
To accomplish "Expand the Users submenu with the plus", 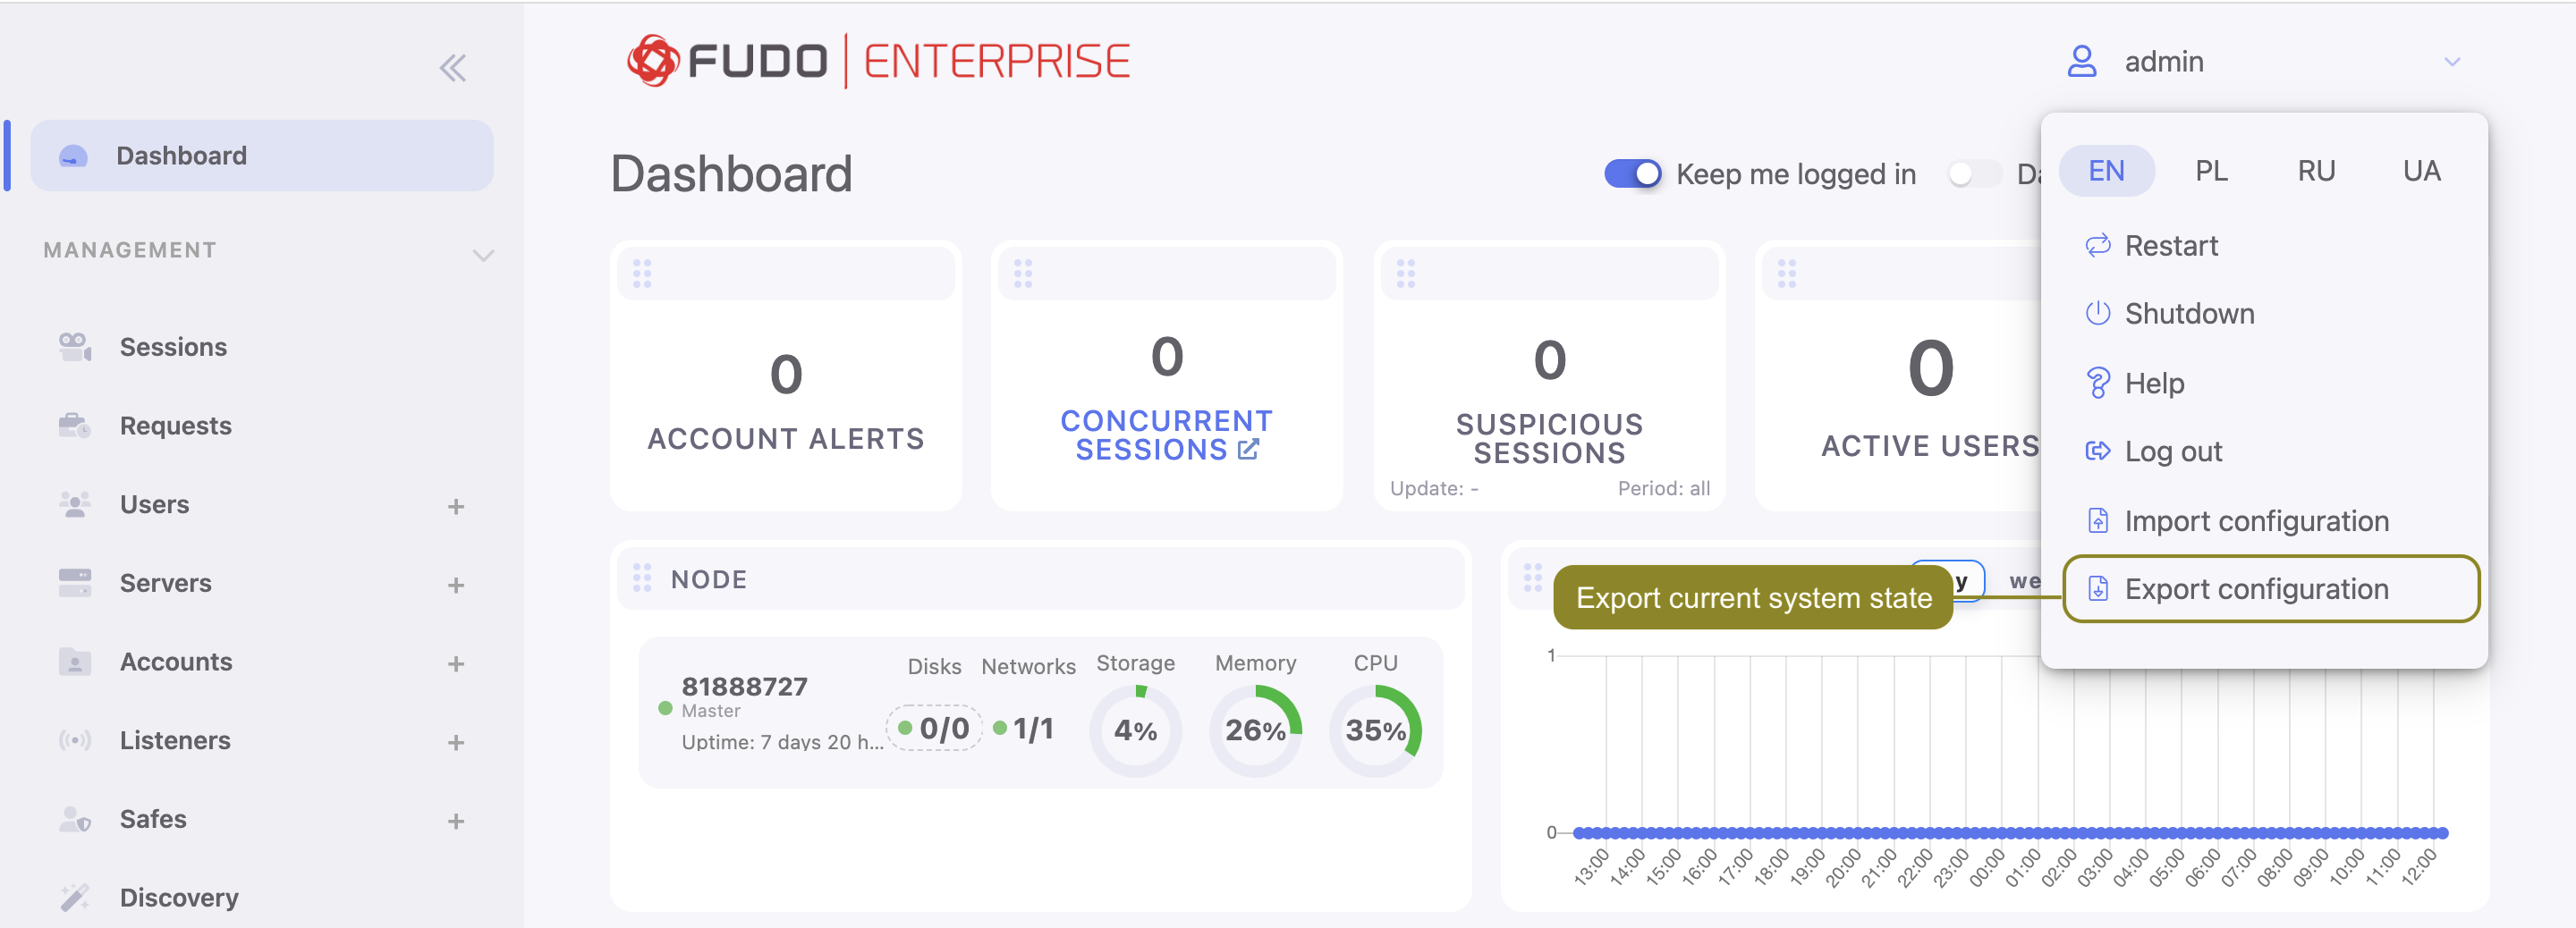I will (456, 506).
